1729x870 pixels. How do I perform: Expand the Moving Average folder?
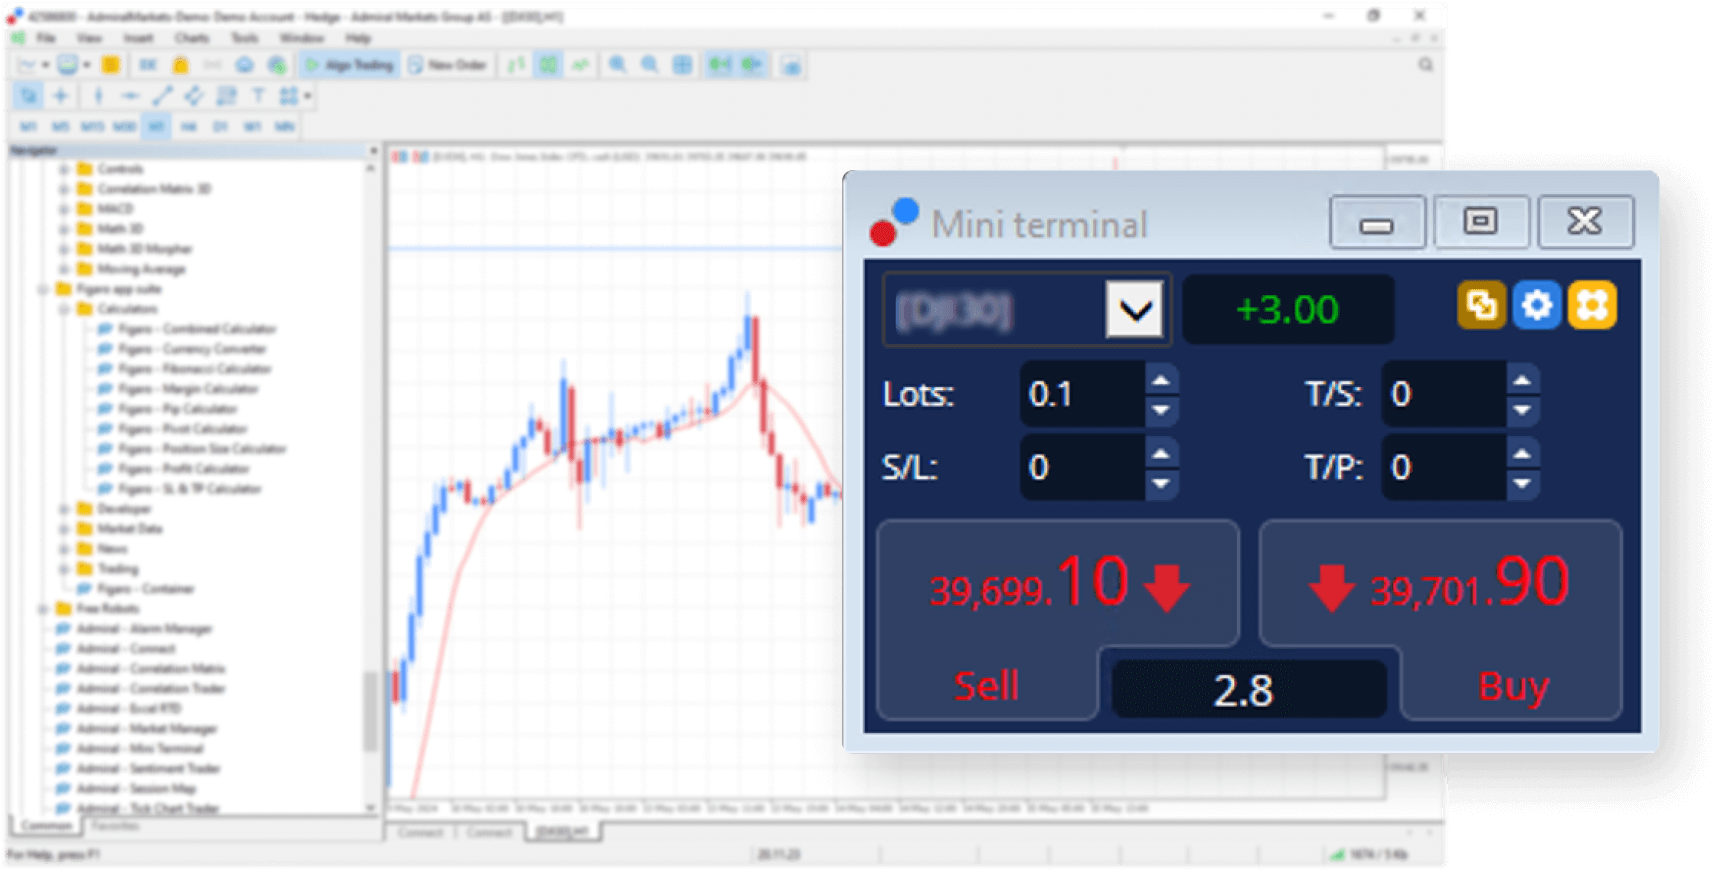click(x=64, y=269)
